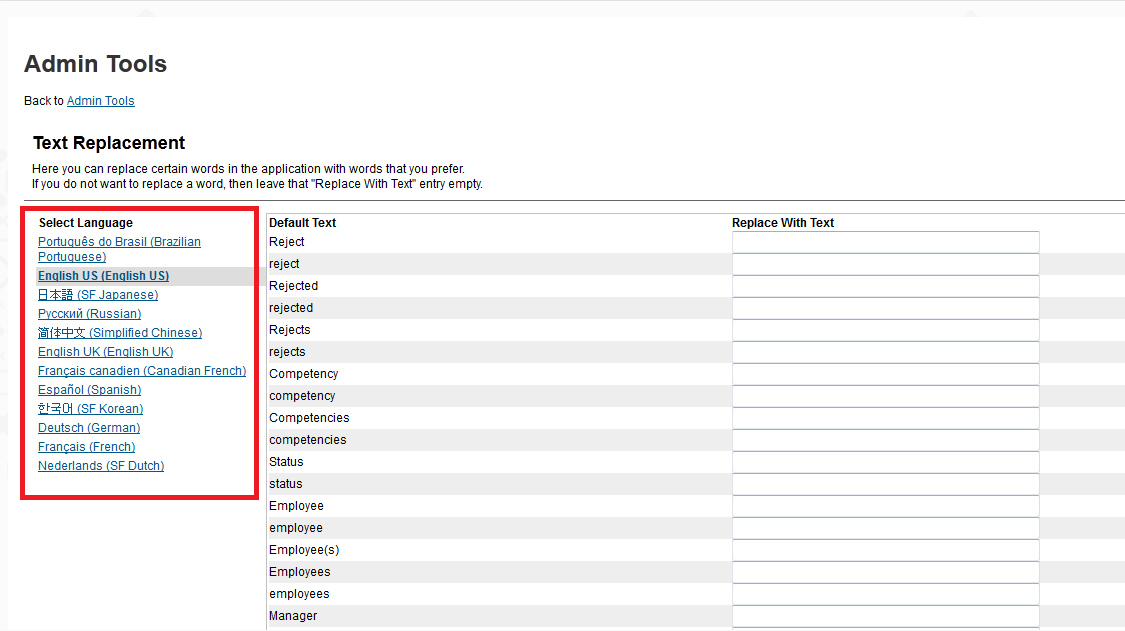1125x631 pixels.
Task: Click the default text "Status" capitalized
Action: 286,462
